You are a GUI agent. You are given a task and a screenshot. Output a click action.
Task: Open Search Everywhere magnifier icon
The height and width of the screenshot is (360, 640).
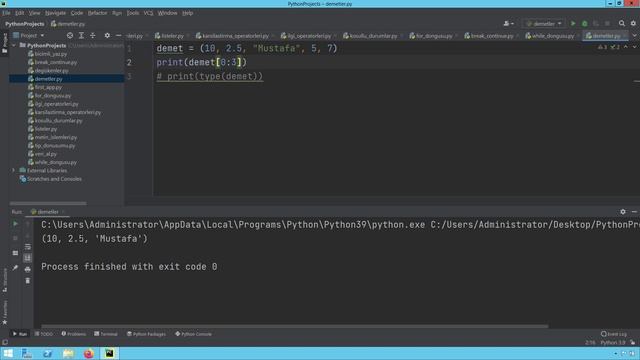click(x=622, y=24)
